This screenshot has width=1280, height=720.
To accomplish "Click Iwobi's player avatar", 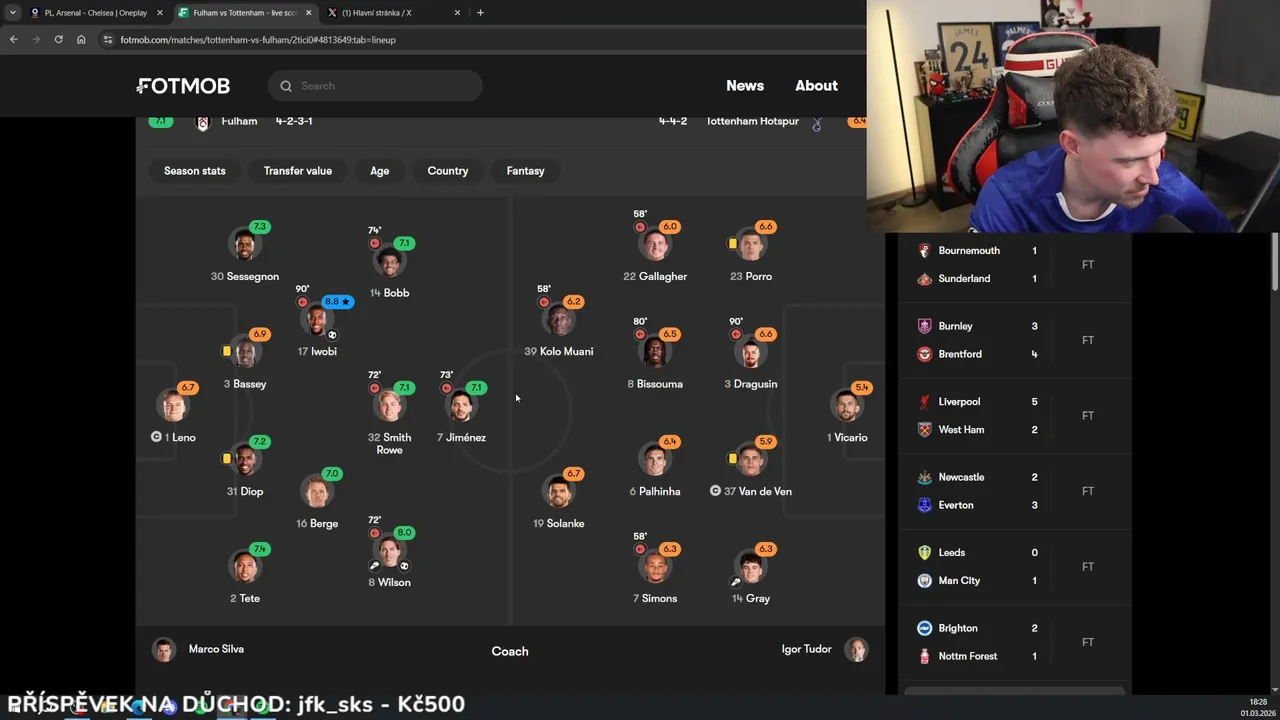I will point(317,321).
